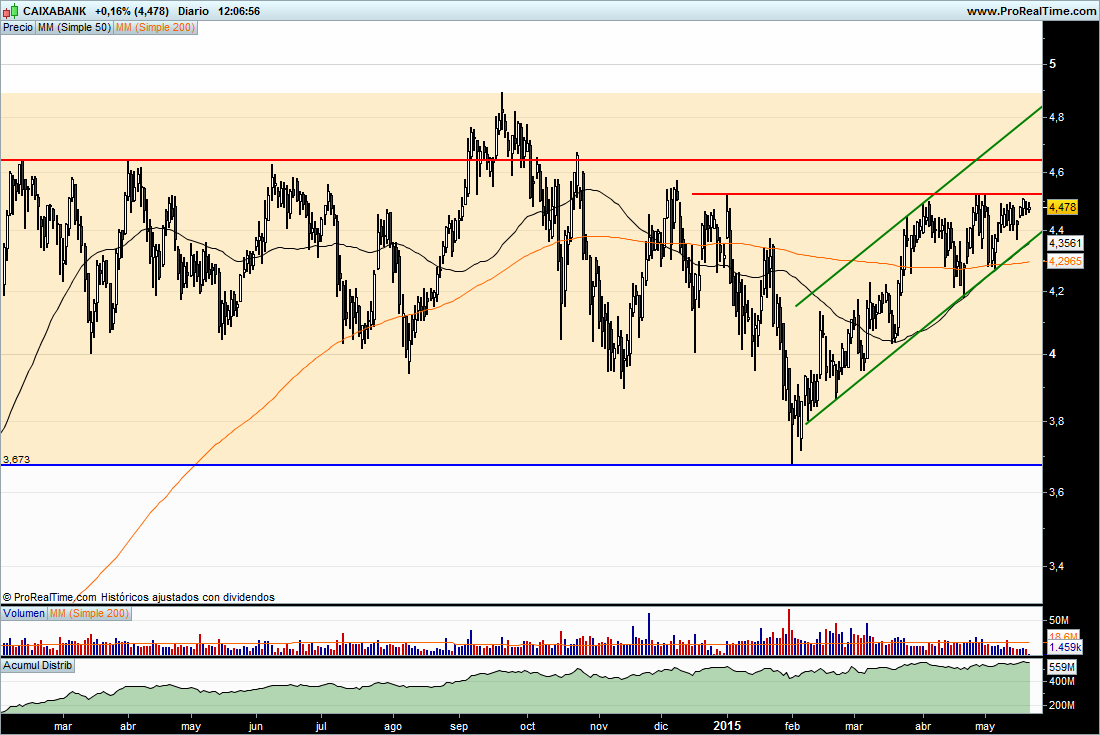This screenshot has width=1100, height=735.
Task: Select the Volumen panel label
Action: pyautogui.click(x=24, y=613)
